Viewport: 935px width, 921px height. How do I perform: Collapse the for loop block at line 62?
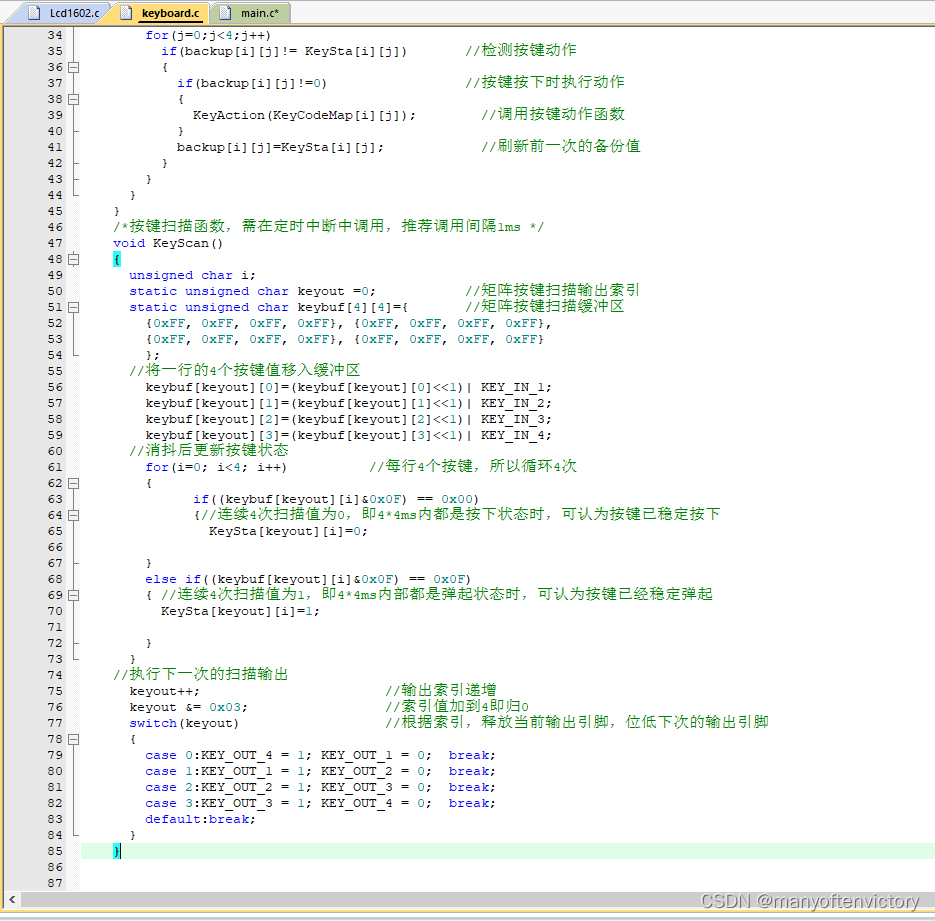tap(73, 483)
